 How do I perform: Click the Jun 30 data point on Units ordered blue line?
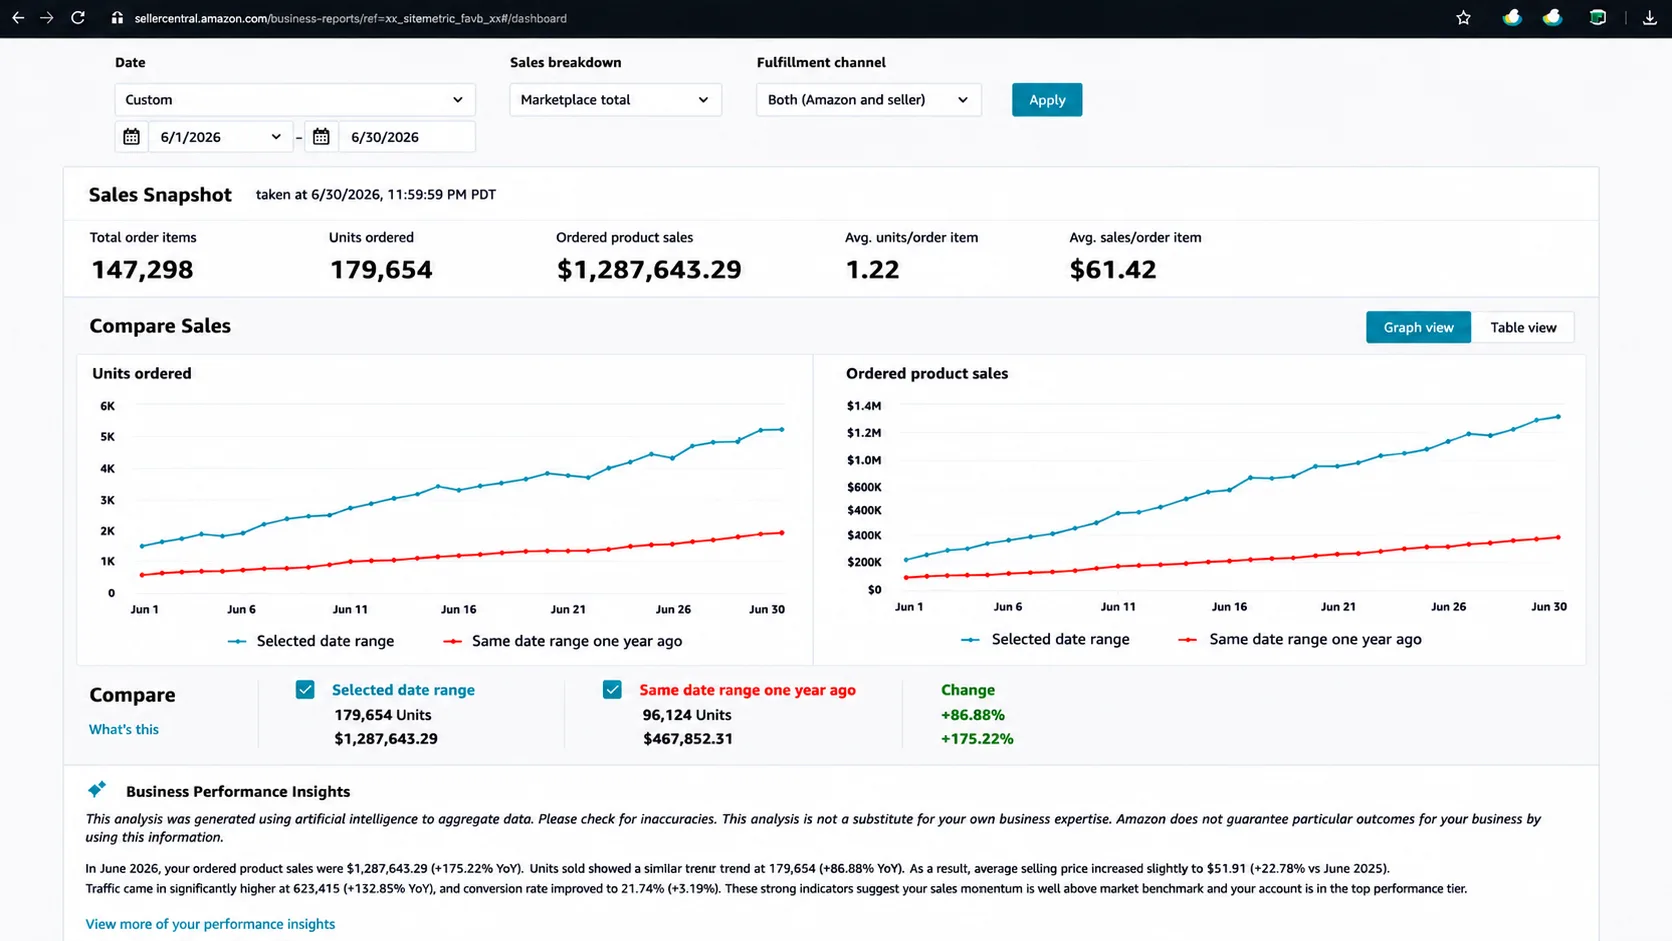point(782,430)
